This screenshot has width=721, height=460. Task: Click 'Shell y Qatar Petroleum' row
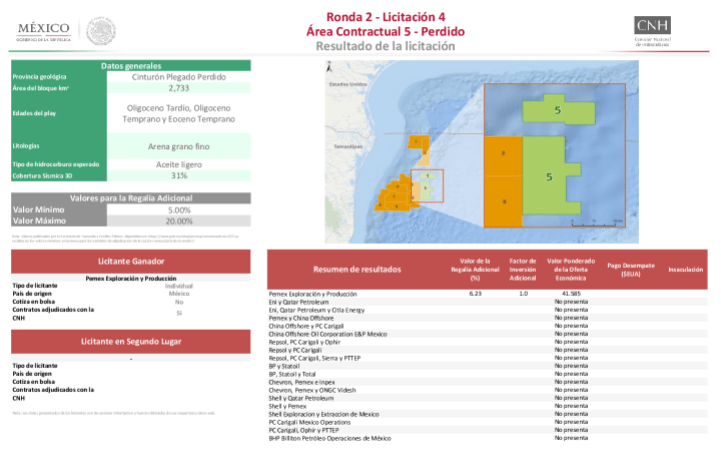pos(487,398)
